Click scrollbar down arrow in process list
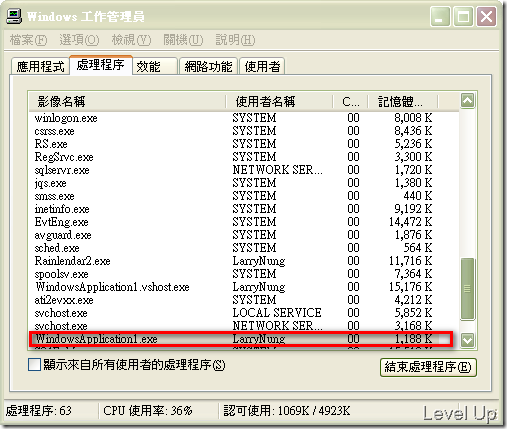Screen dimensions: 507x429 (467, 340)
